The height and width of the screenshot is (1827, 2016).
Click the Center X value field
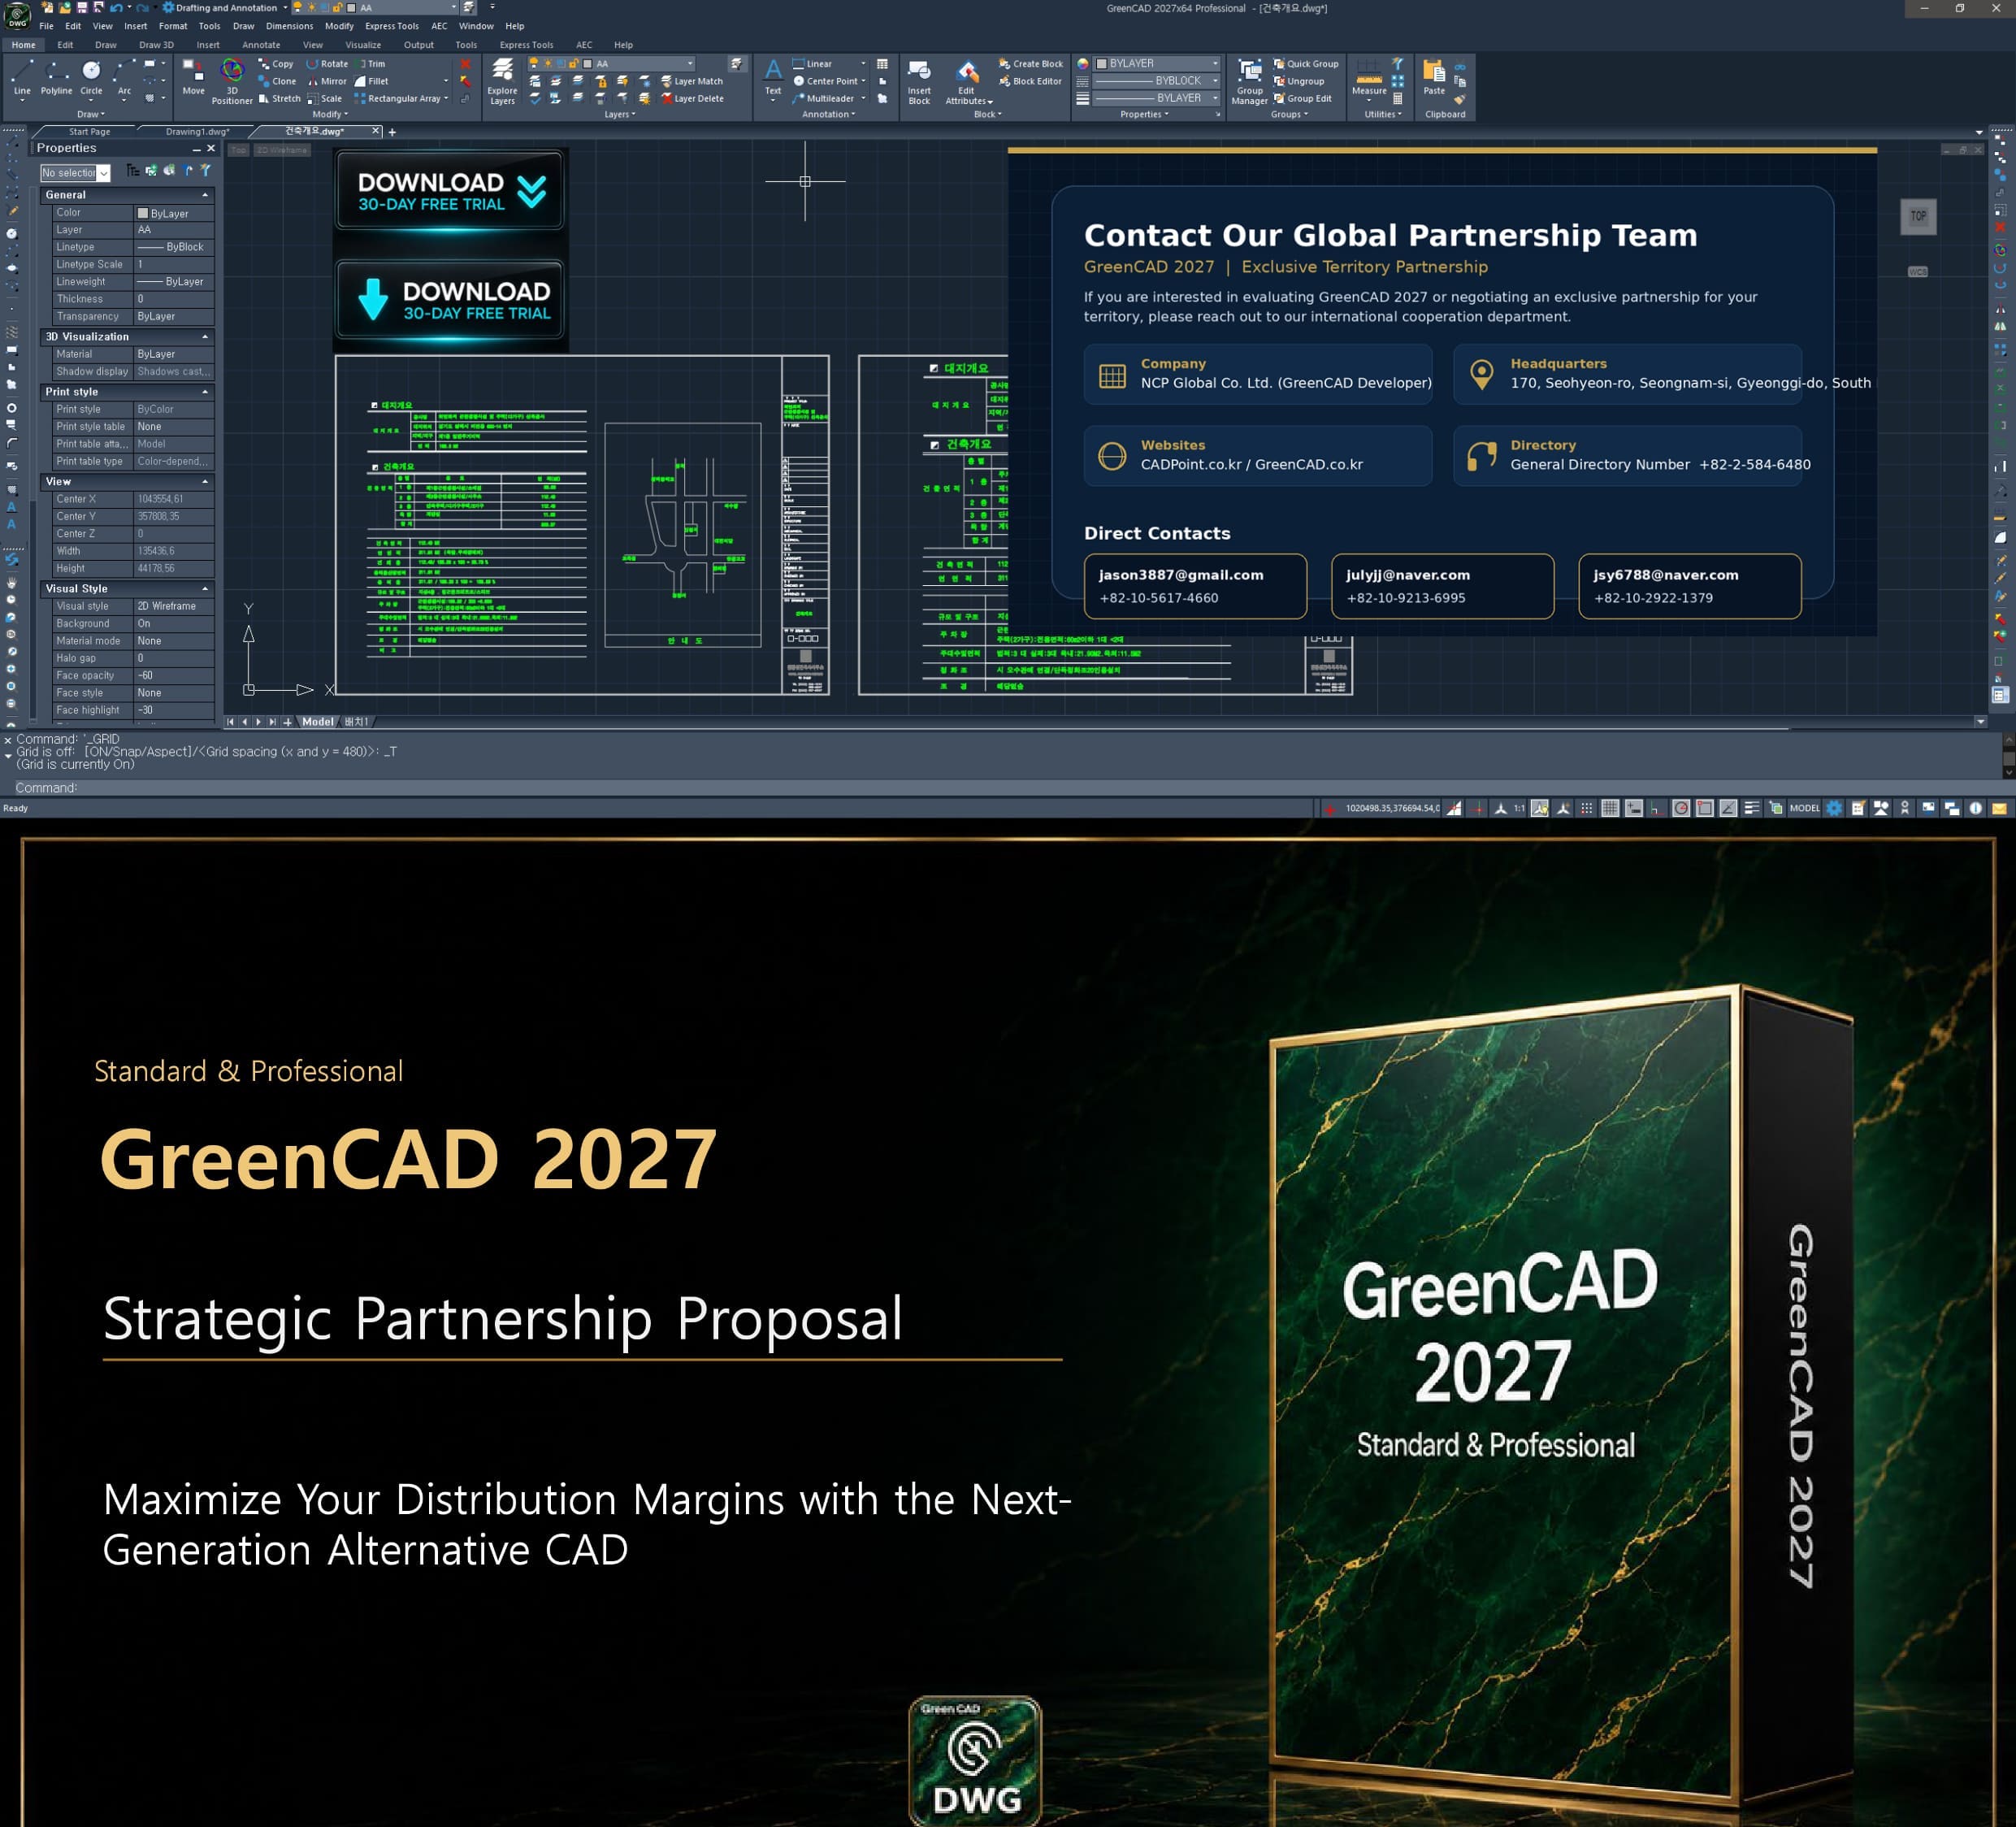(174, 499)
